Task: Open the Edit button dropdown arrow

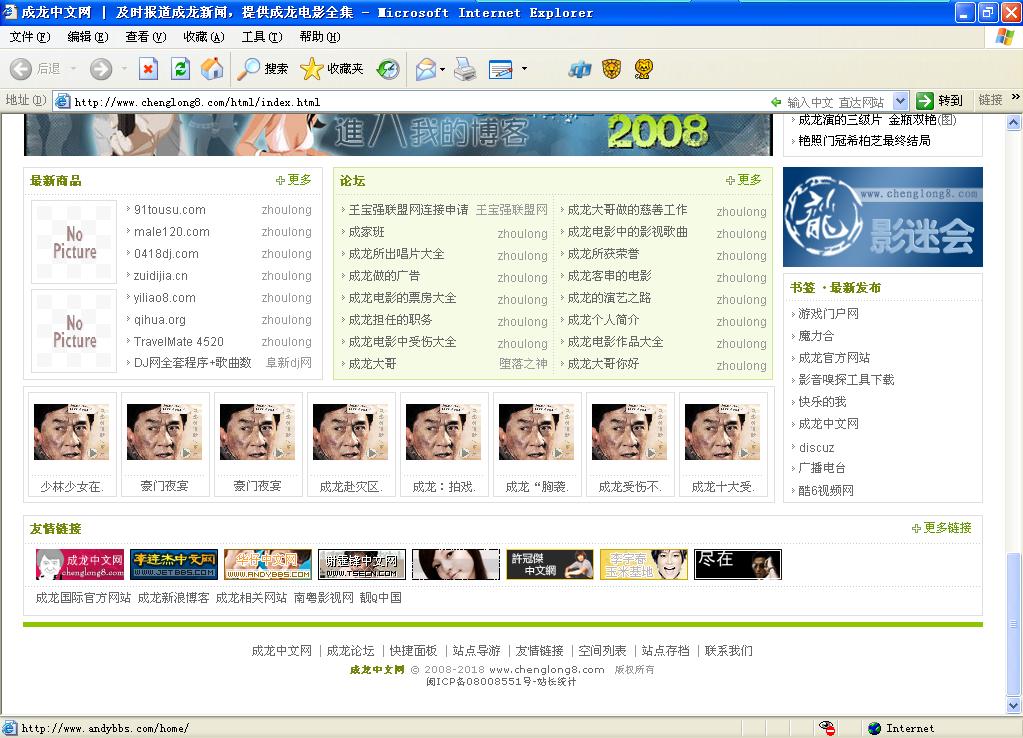Action: 524,69
